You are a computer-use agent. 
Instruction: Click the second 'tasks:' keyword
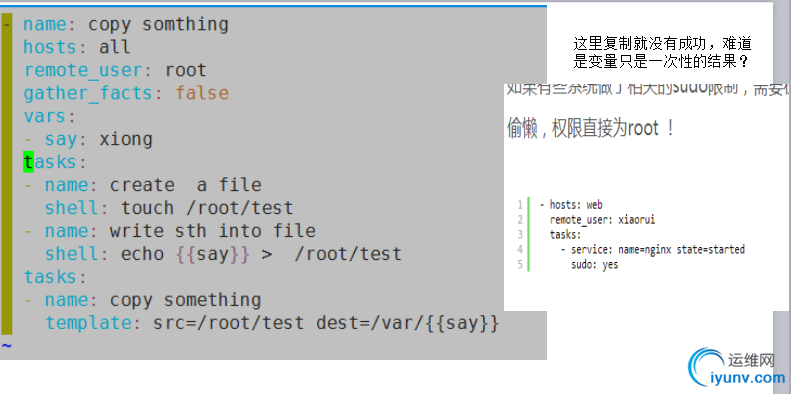[x=55, y=277]
